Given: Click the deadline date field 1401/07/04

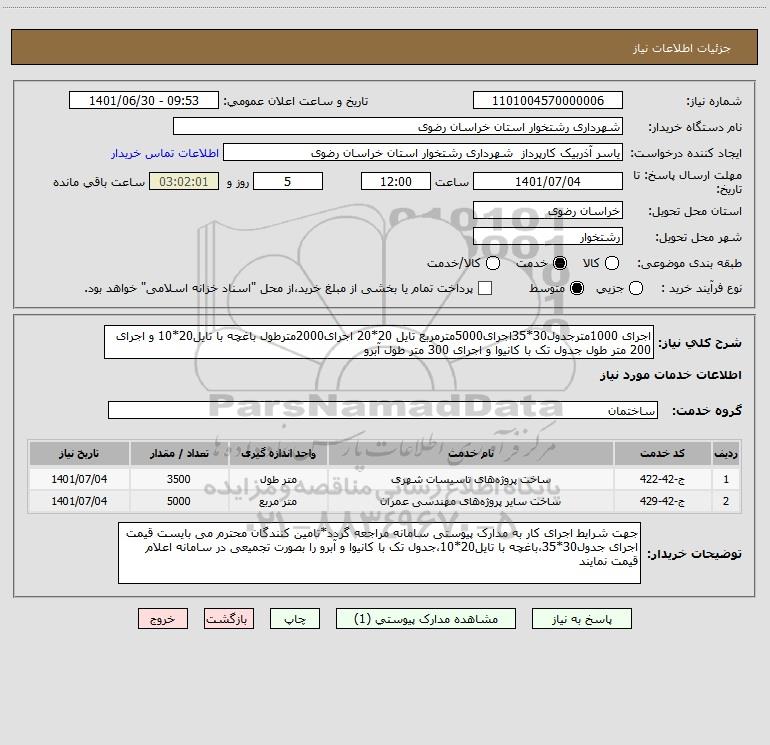Looking at the screenshot, I should coord(548,181).
